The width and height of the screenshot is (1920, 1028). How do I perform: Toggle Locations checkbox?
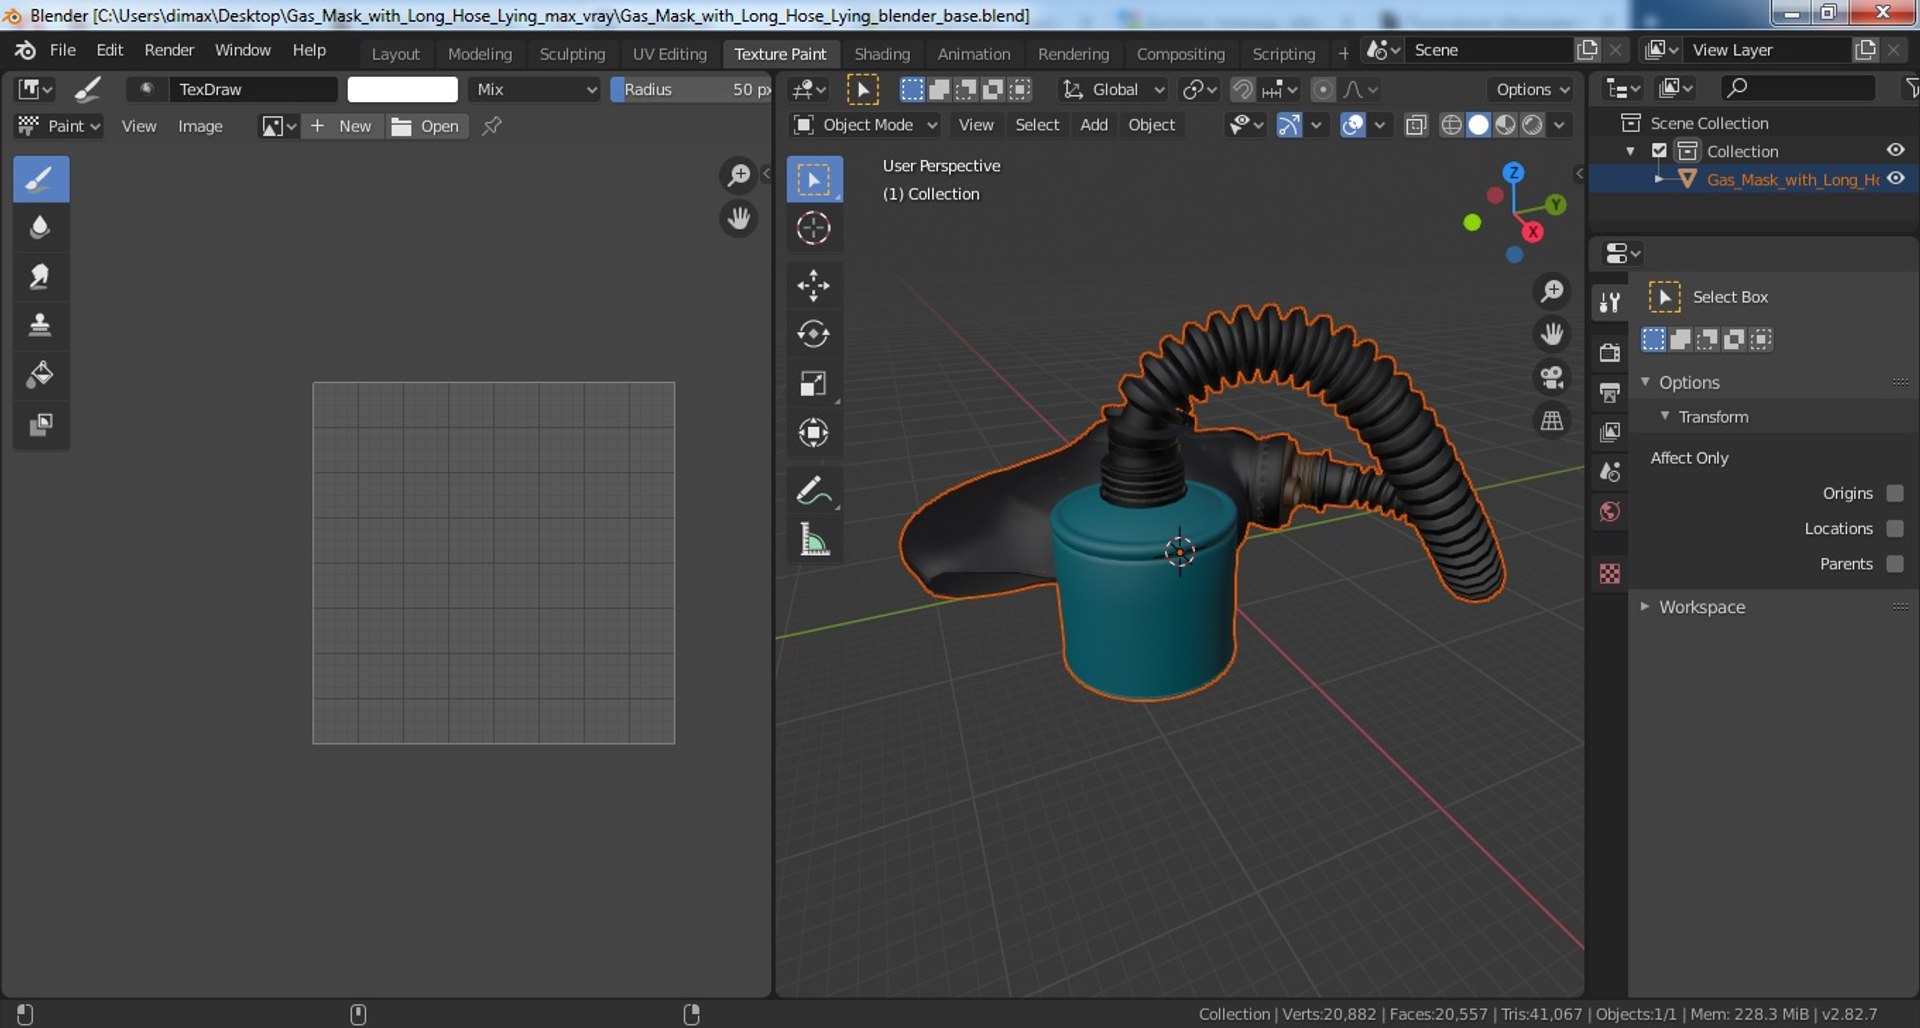1895,528
